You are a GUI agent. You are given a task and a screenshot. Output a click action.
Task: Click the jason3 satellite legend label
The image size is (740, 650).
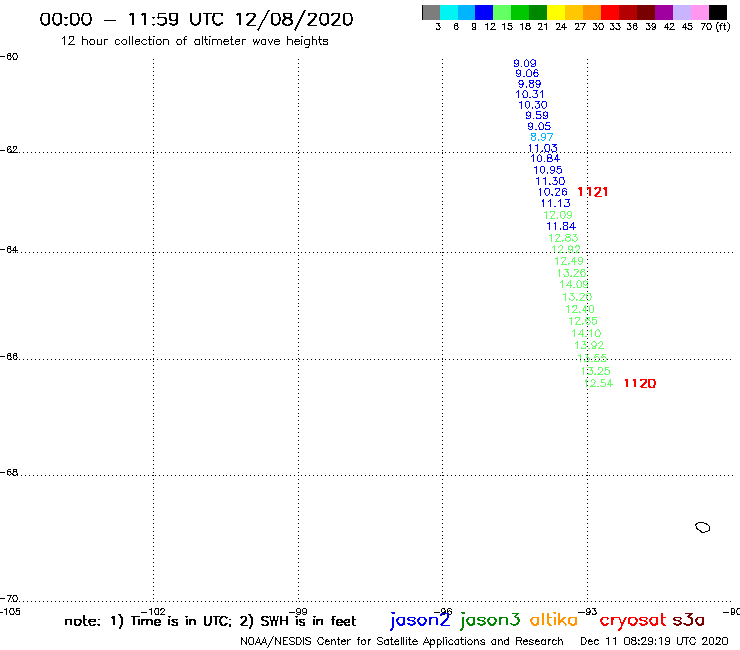490,620
